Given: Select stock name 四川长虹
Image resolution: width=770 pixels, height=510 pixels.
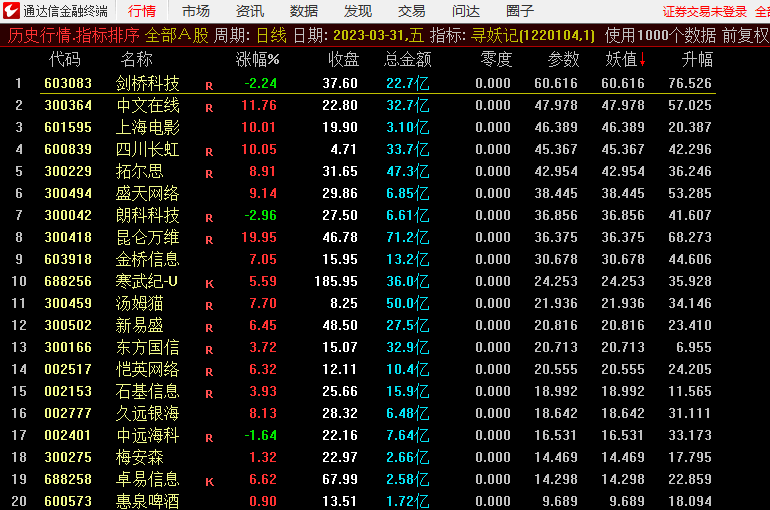Looking at the screenshot, I should [148, 149].
